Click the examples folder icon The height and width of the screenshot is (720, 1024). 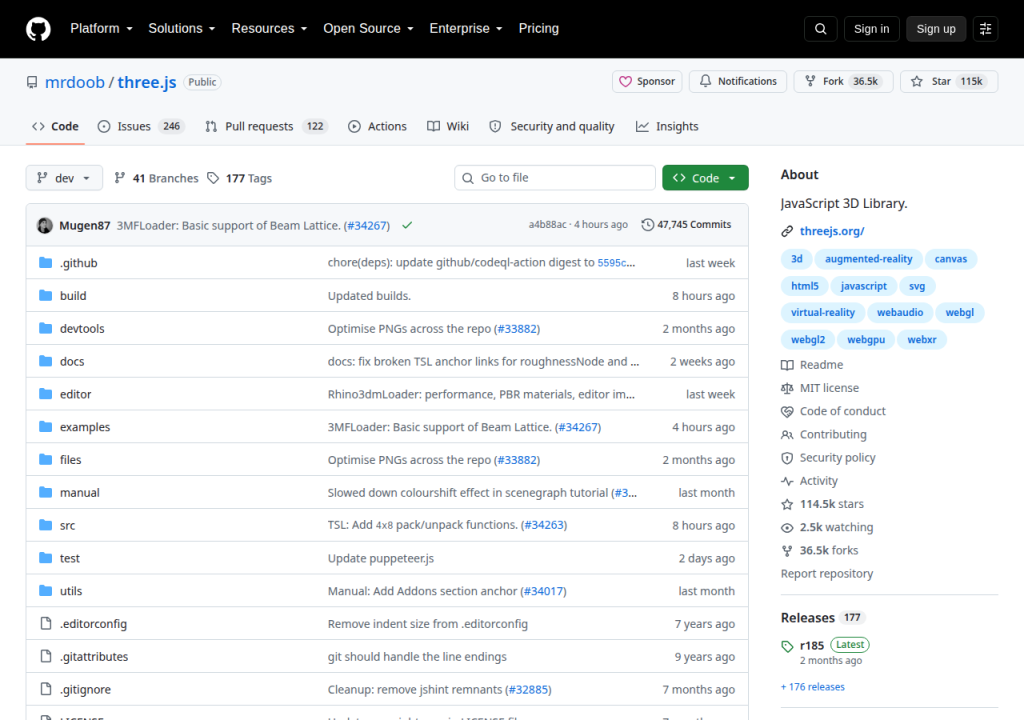tap(46, 427)
